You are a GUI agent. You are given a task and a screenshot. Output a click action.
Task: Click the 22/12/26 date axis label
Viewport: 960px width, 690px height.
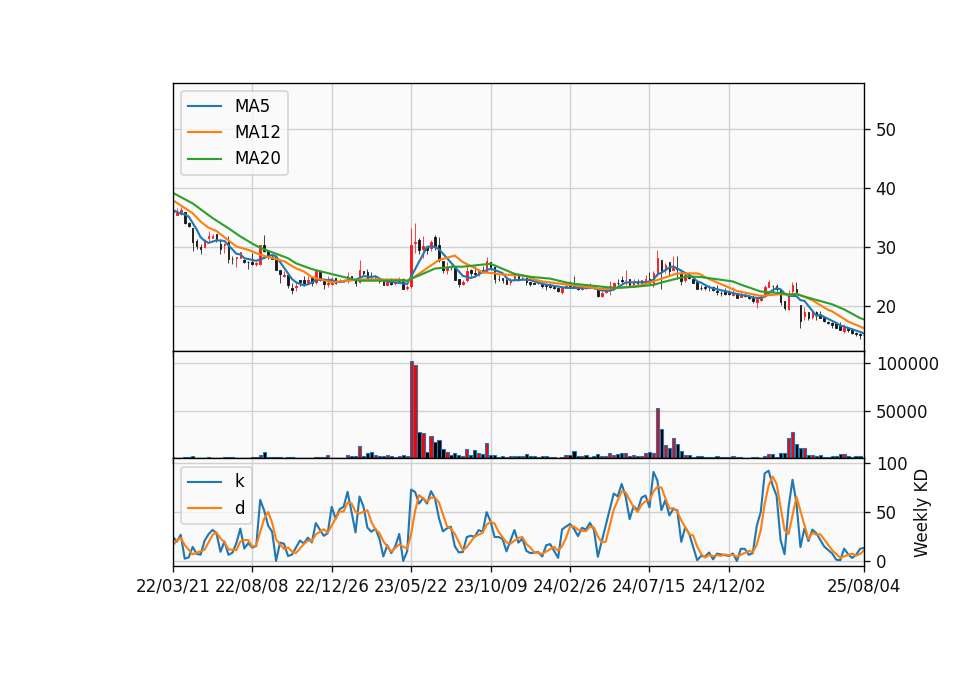click(332, 586)
